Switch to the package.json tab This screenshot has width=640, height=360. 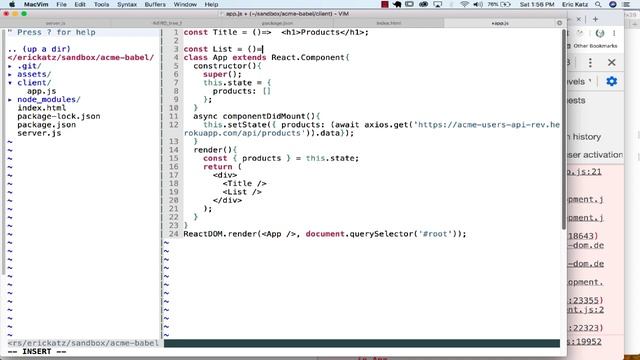coord(277,23)
